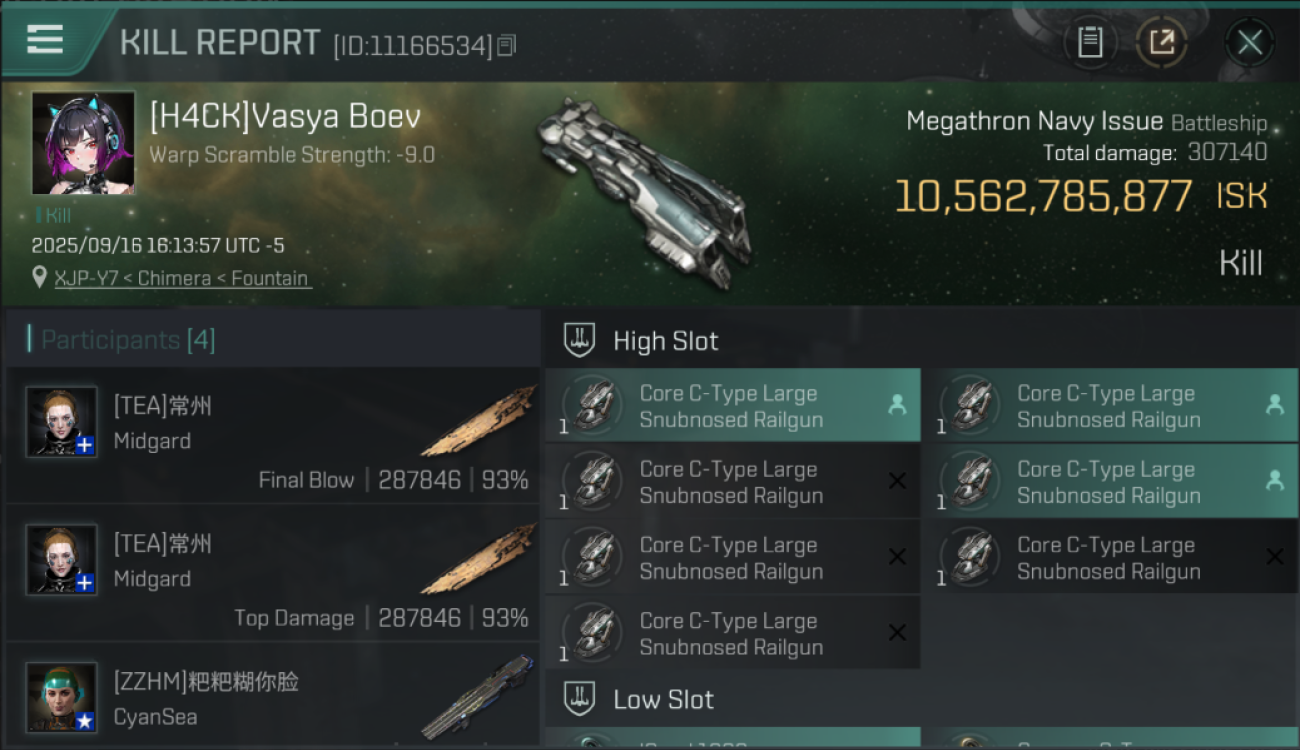Click destroyed X mark on bottom-left railgun
Screen dimensions: 1300x750
click(897, 632)
